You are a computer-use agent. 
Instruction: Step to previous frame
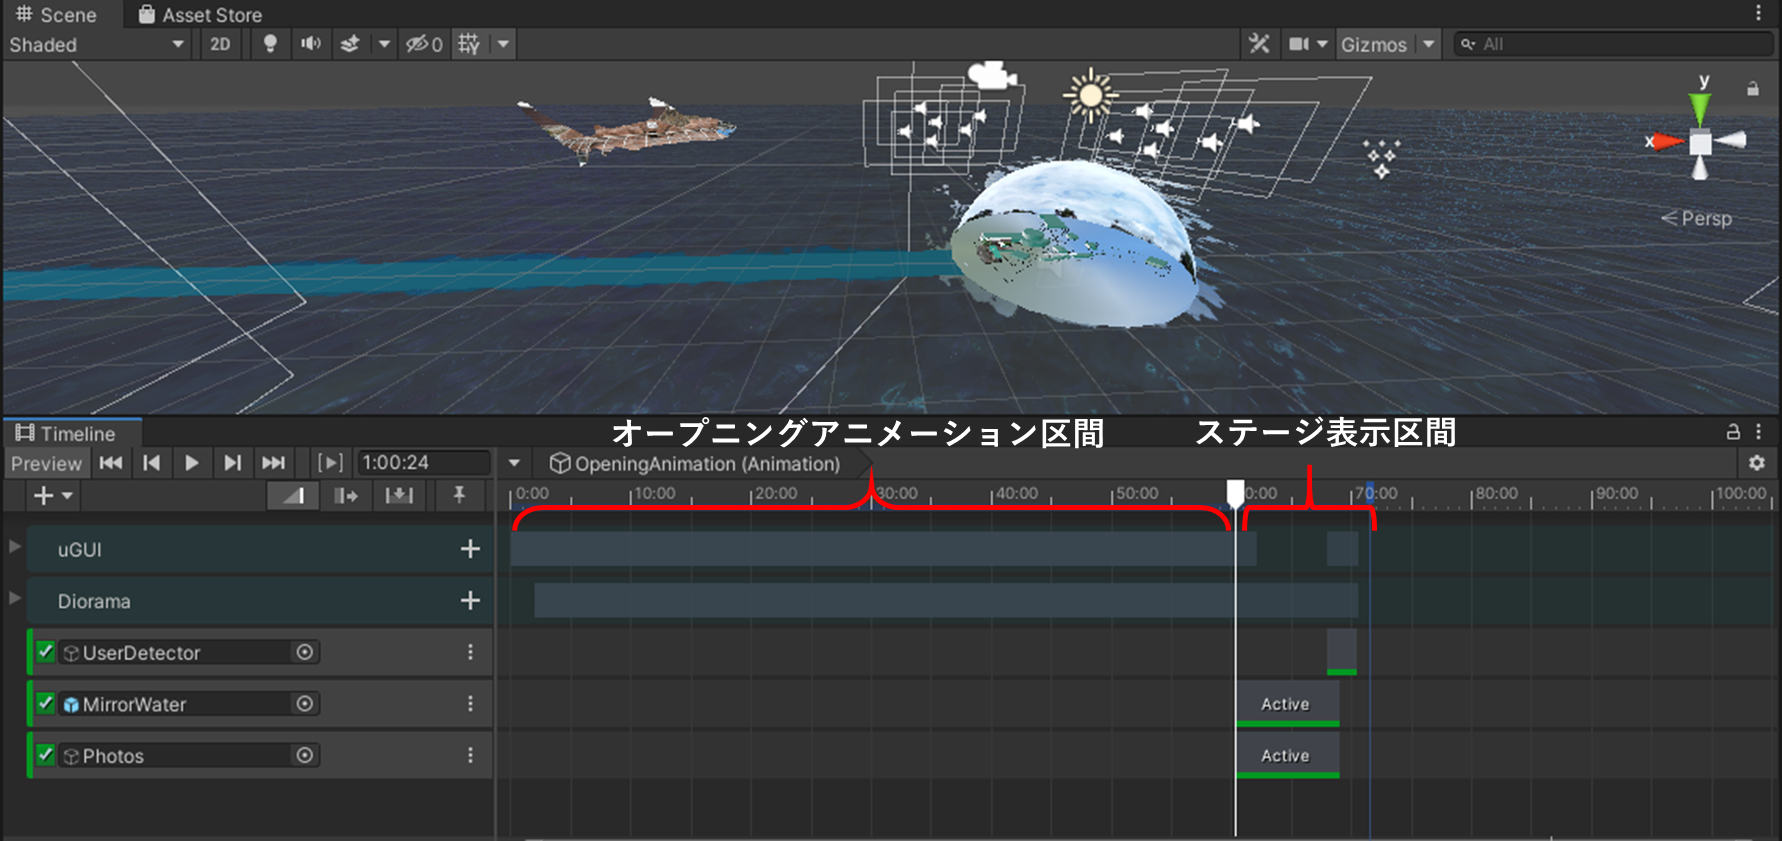click(x=151, y=463)
